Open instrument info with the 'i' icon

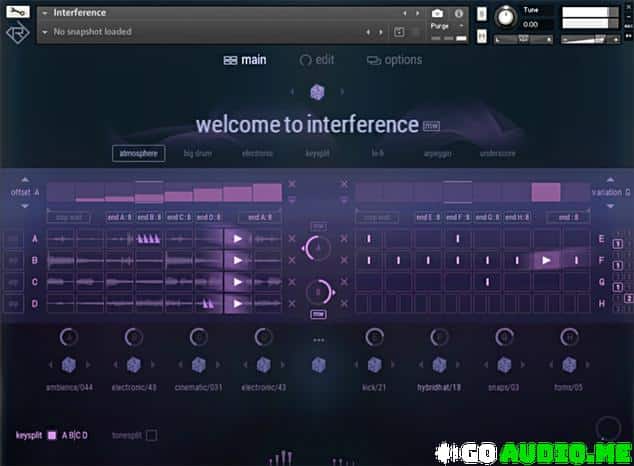459,13
